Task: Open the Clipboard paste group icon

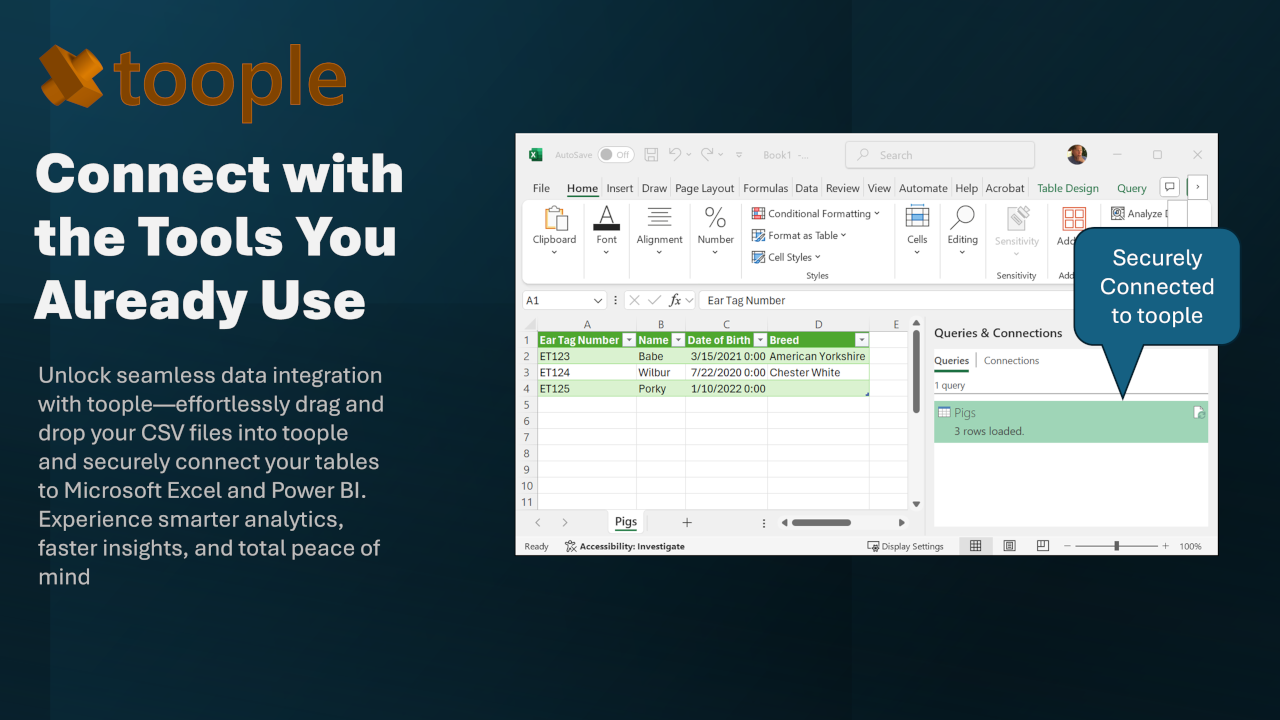Action: [x=554, y=219]
